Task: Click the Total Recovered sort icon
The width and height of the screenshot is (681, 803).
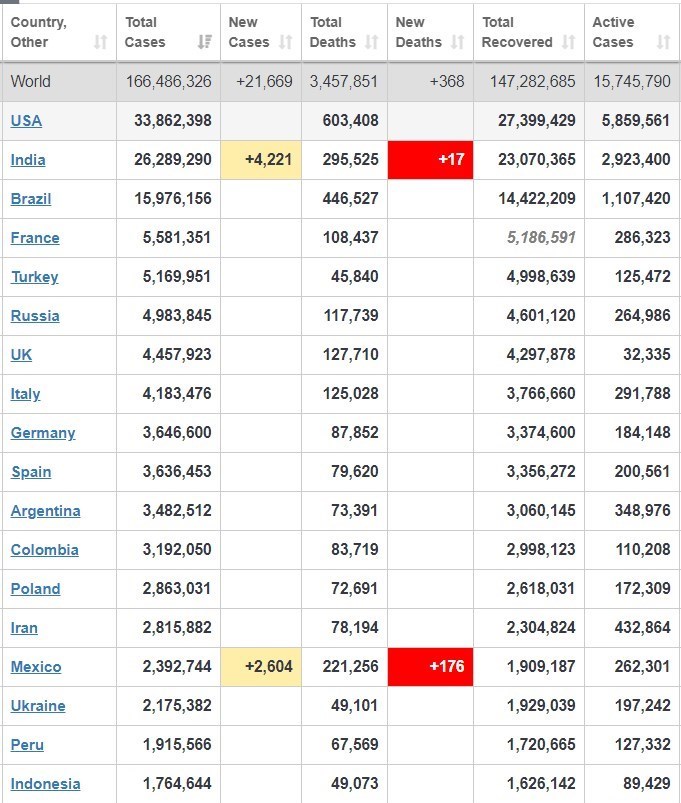Action: (x=569, y=42)
